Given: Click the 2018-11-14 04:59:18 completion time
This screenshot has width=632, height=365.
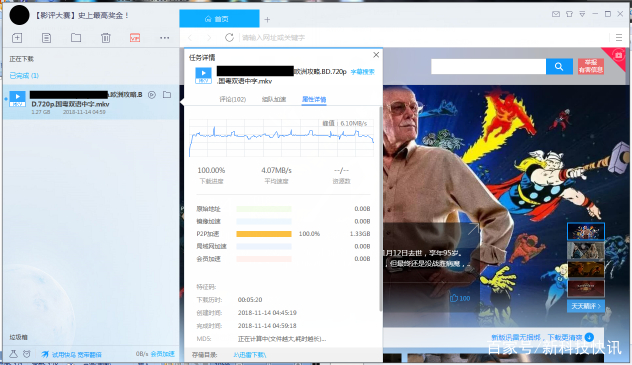Looking at the screenshot, I should 267,326.
